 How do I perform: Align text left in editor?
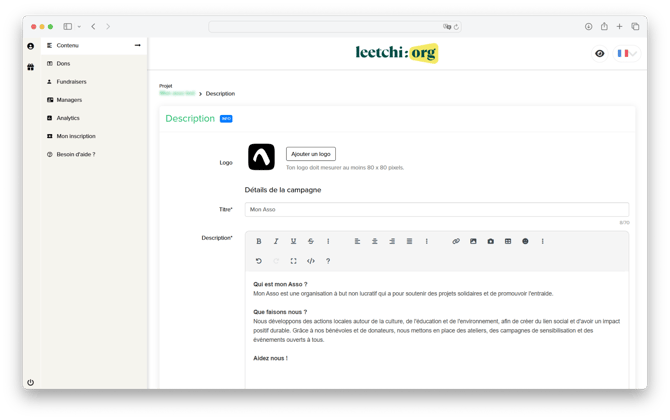point(357,241)
